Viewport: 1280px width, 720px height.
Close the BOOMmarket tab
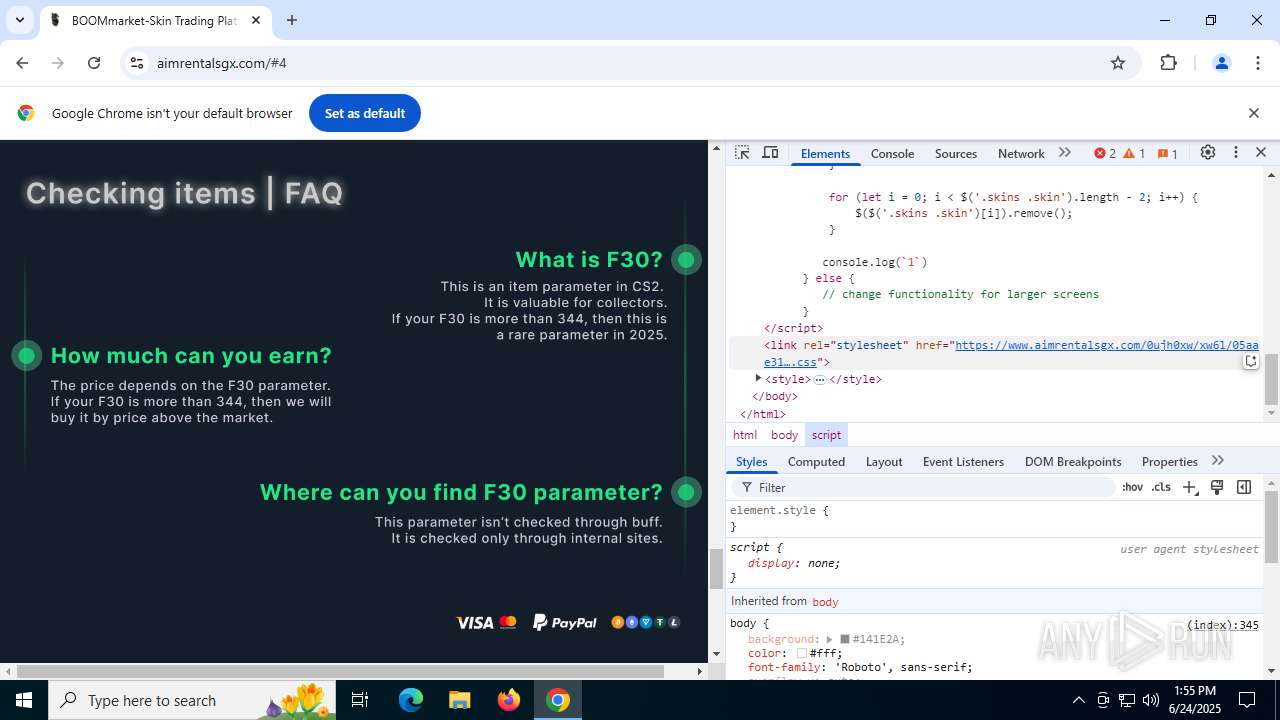pos(256,20)
